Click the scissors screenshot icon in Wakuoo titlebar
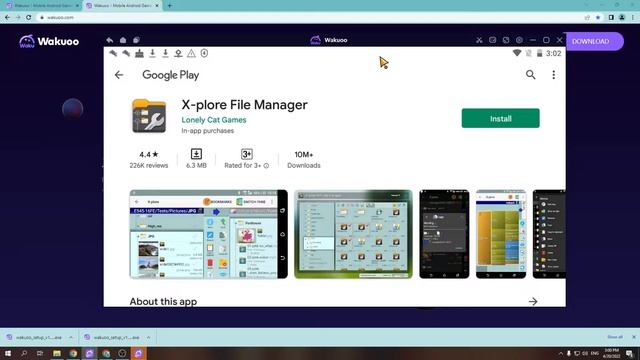Viewport: 640px width, 360px height. [x=479, y=40]
